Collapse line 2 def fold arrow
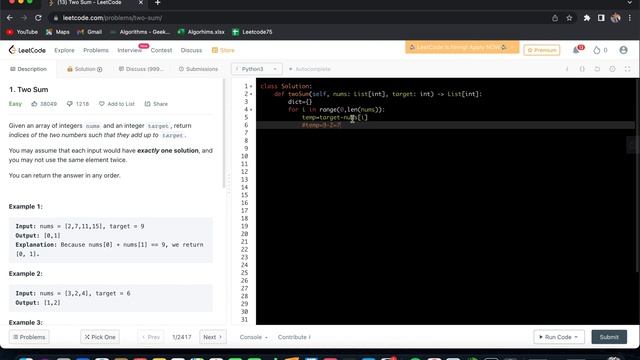640x360 pixels. [251, 94]
